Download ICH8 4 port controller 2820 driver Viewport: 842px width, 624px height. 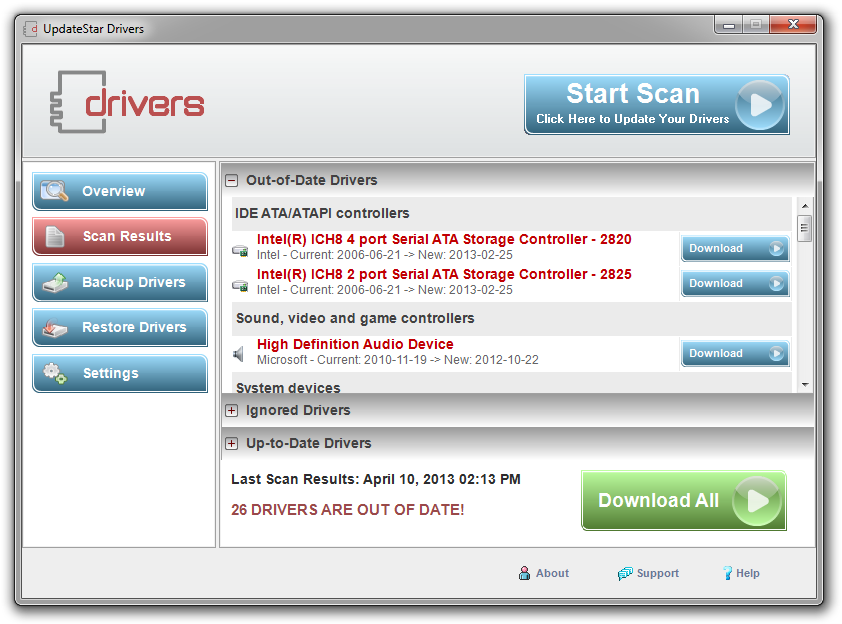[x=735, y=248]
